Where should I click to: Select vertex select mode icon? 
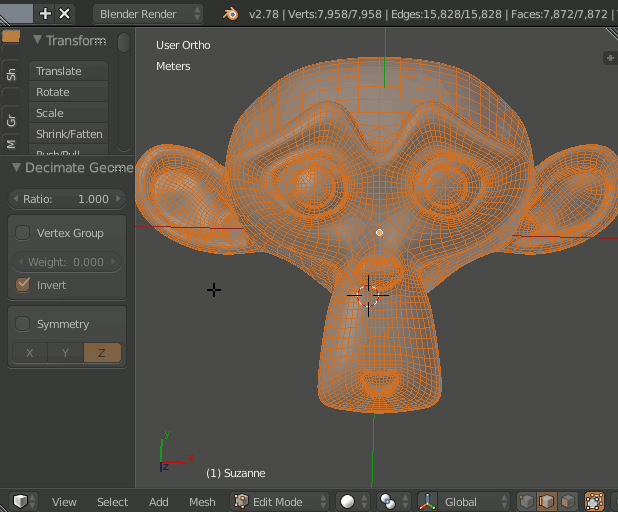(x=526, y=501)
